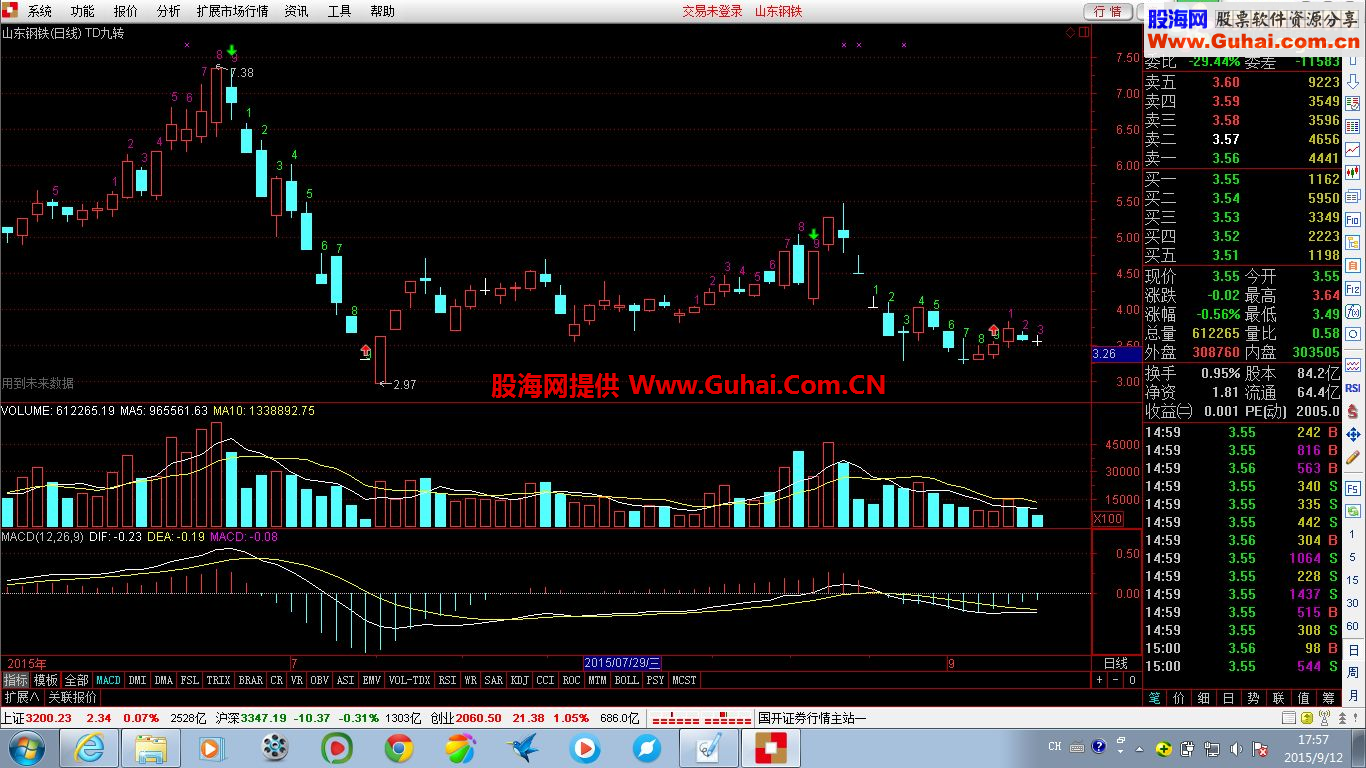Click the blue down-arrow sidebar icon
The image size is (1366, 768).
(x=1352, y=83)
